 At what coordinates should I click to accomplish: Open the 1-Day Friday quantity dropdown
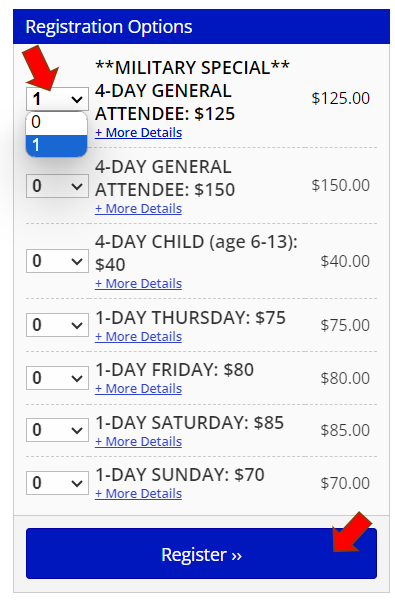pyautogui.click(x=57, y=378)
